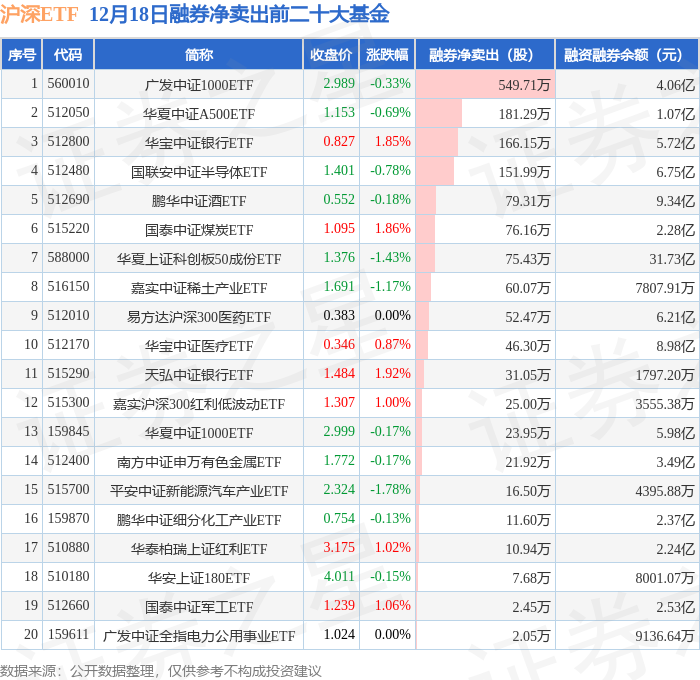
Task: Click net short sale 2.05万
Action: coord(531,636)
